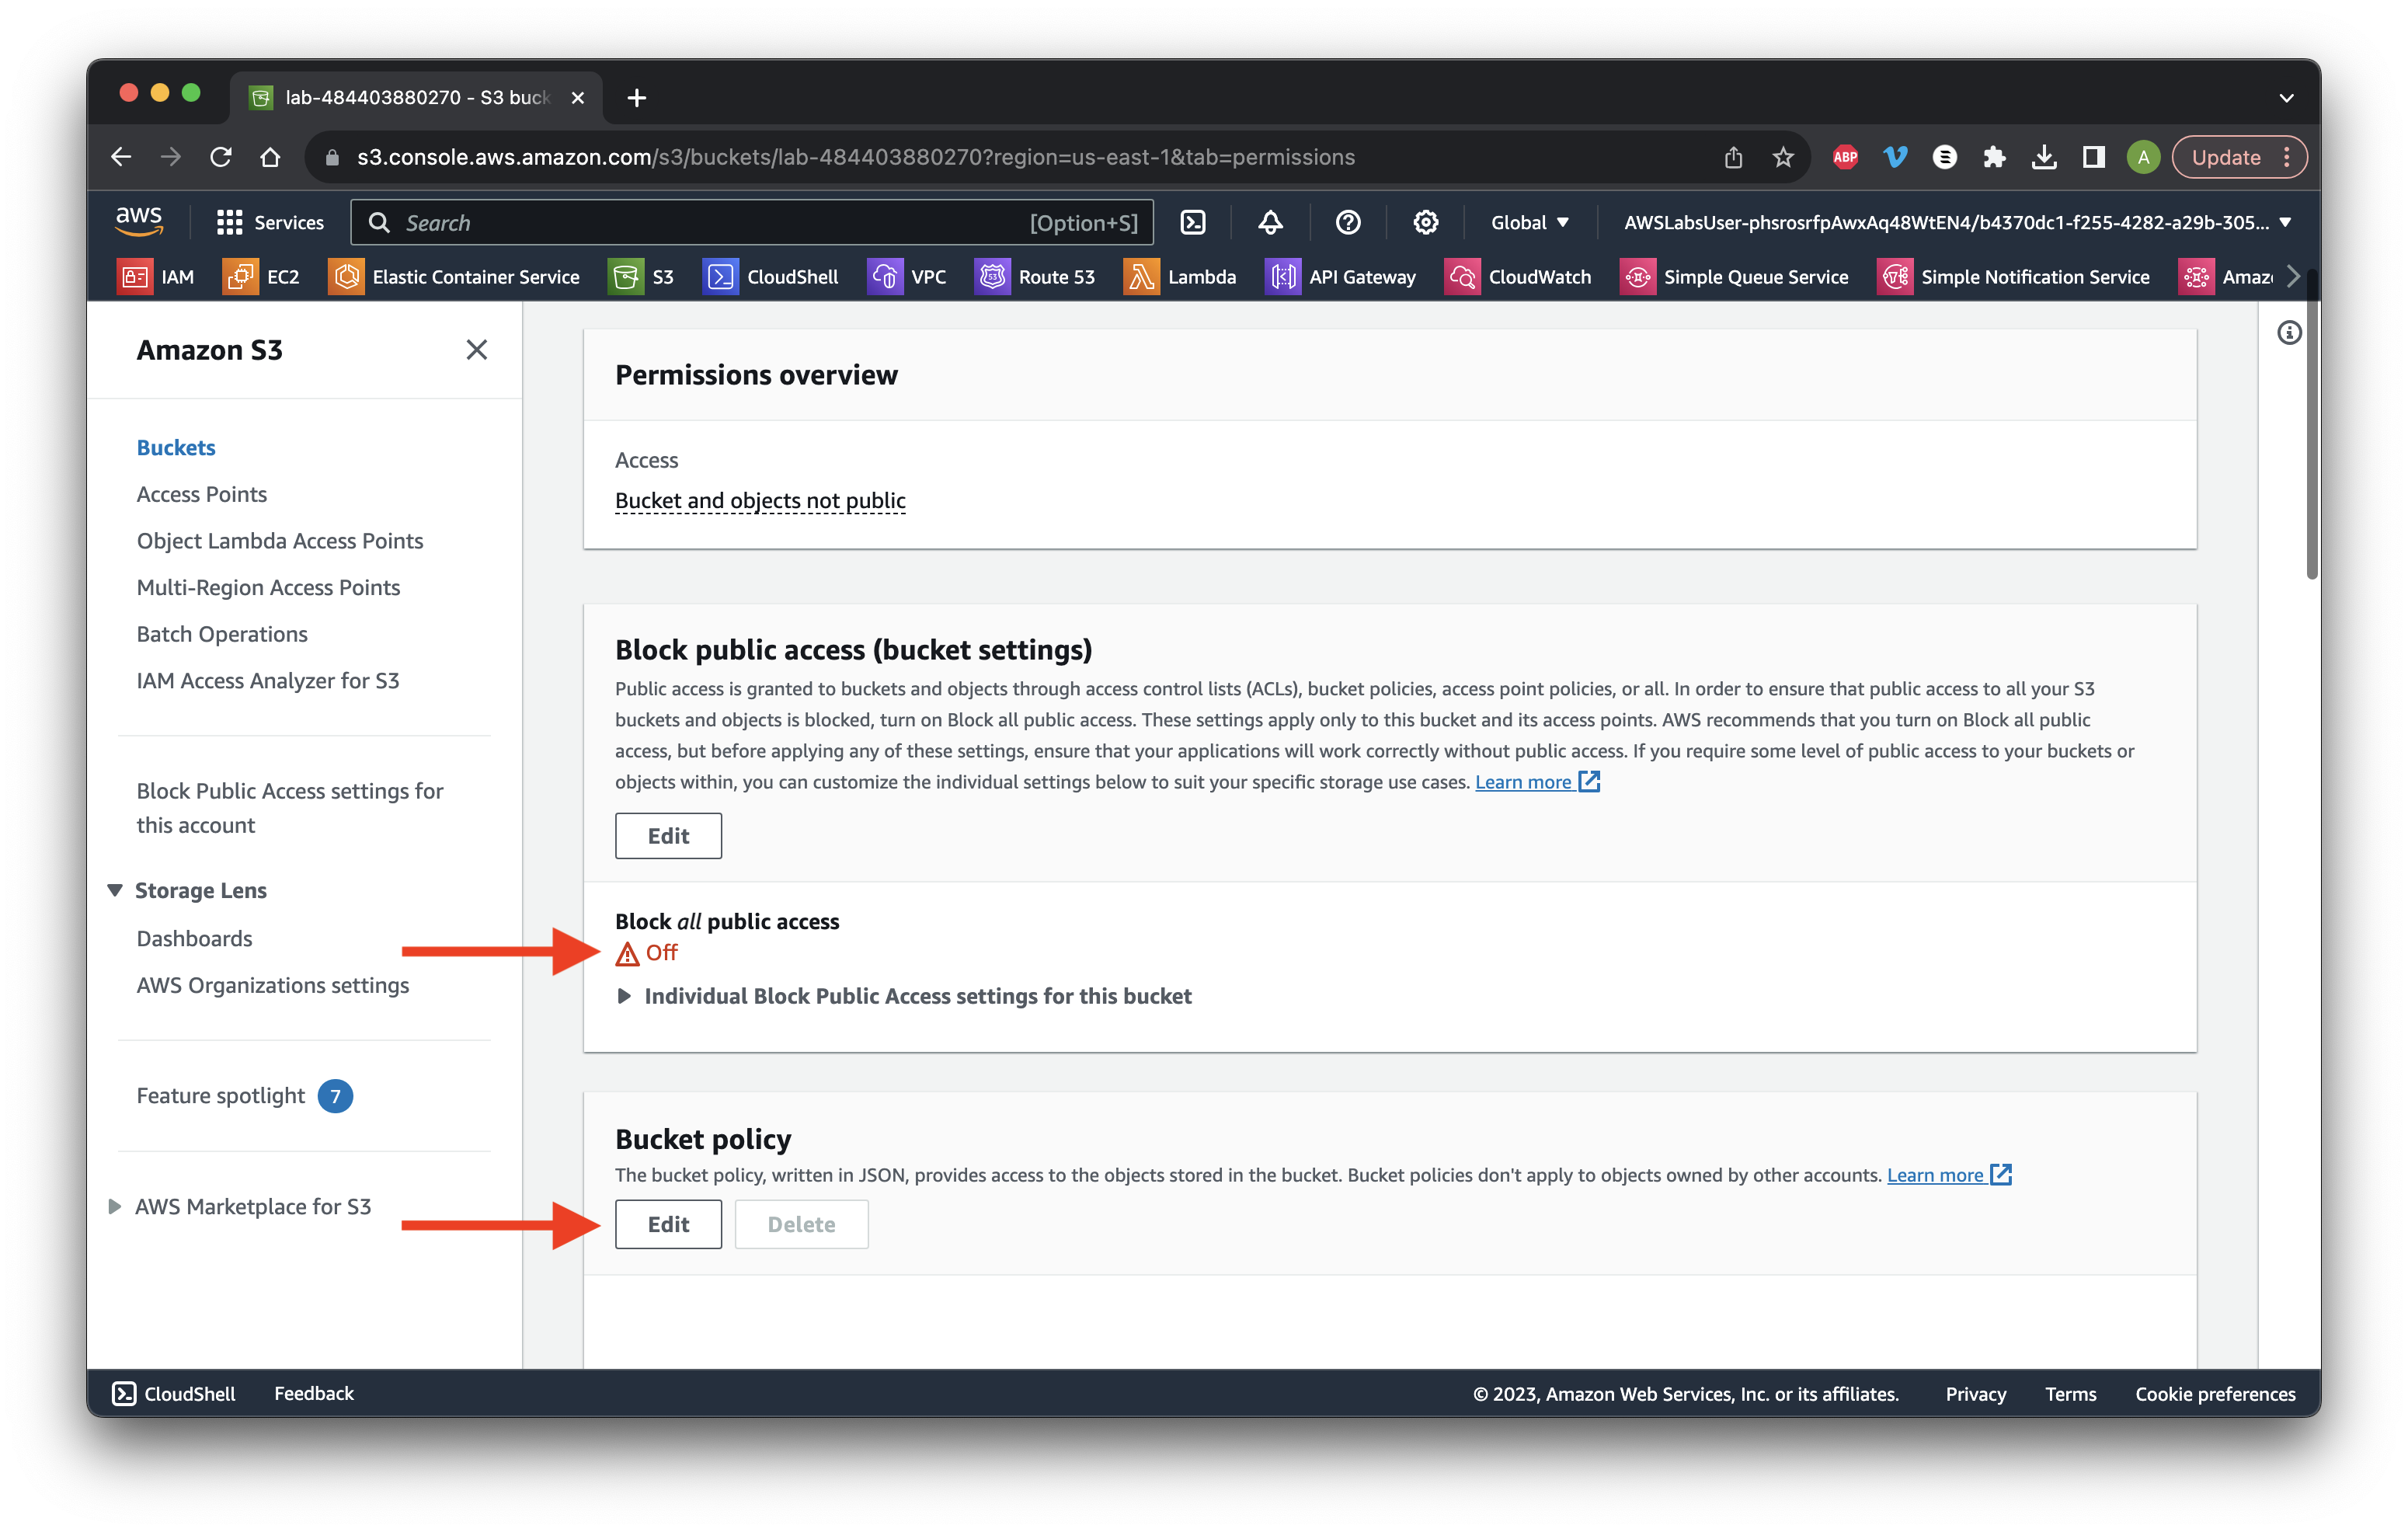Open AWS Organizations settings
The image size is (2408, 1532).
click(273, 985)
